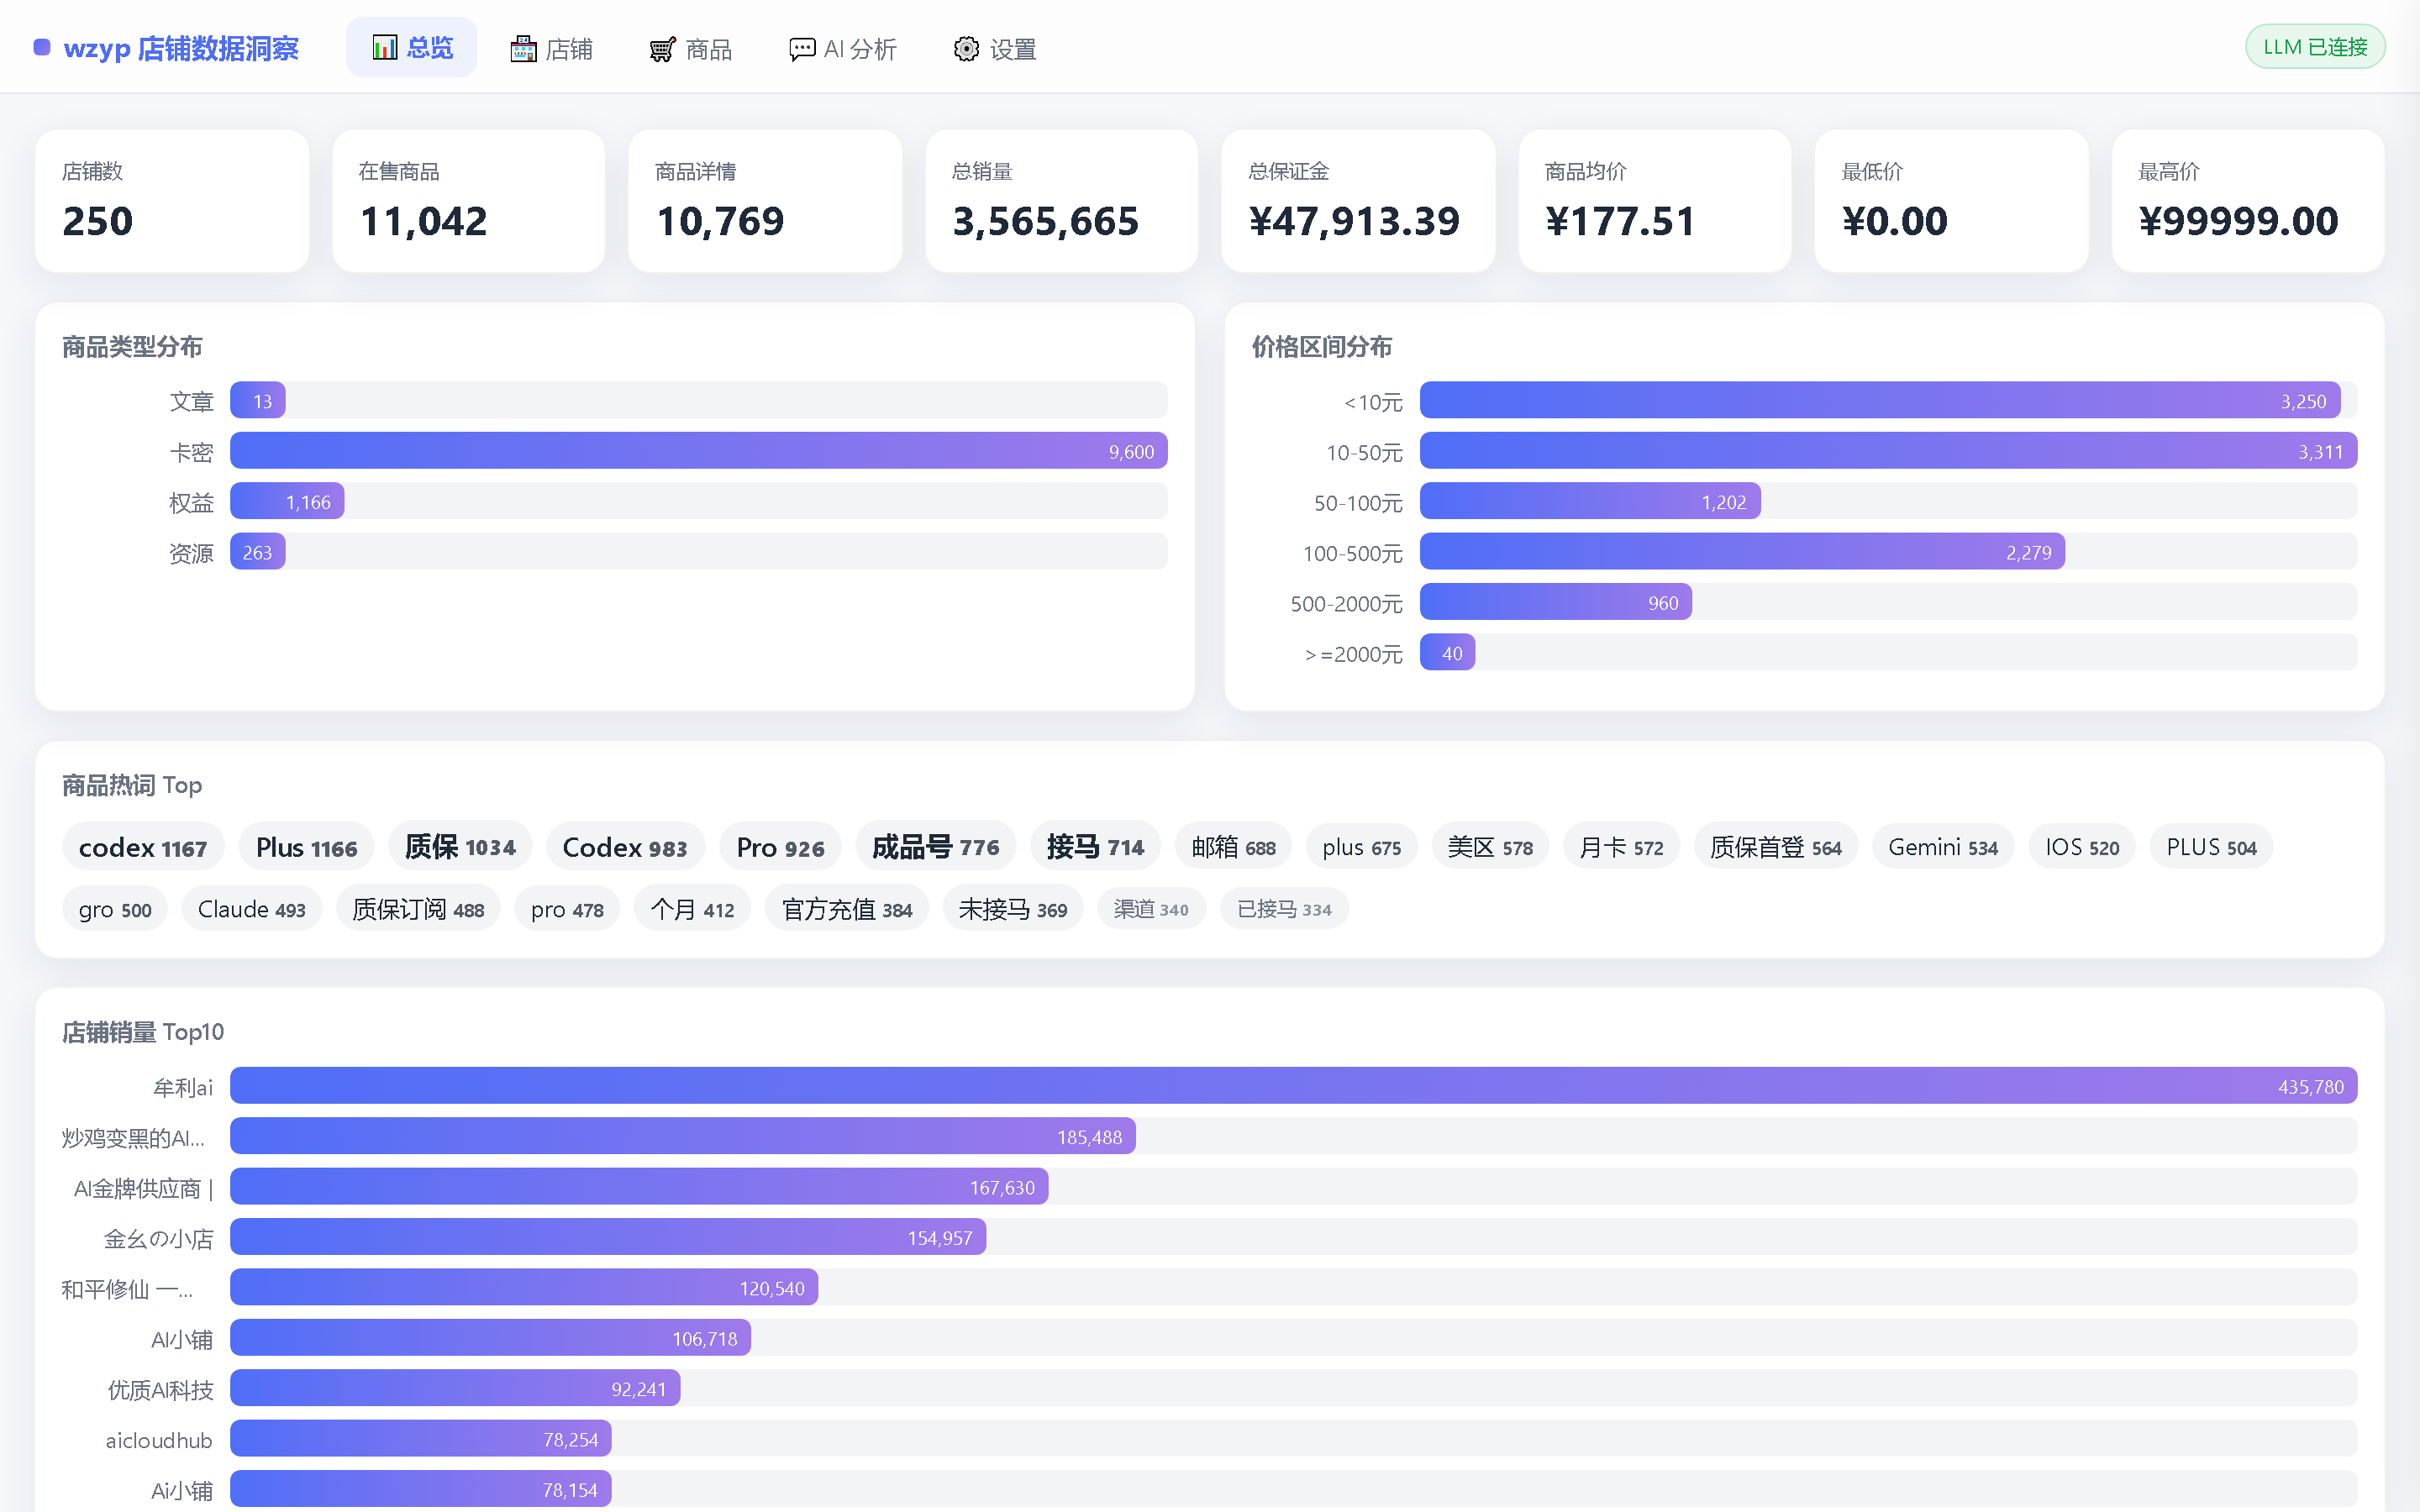This screenshot has width=2420, height=1512.
Task: Click the Codex 983 keyword tag
Action: (625, 847)
